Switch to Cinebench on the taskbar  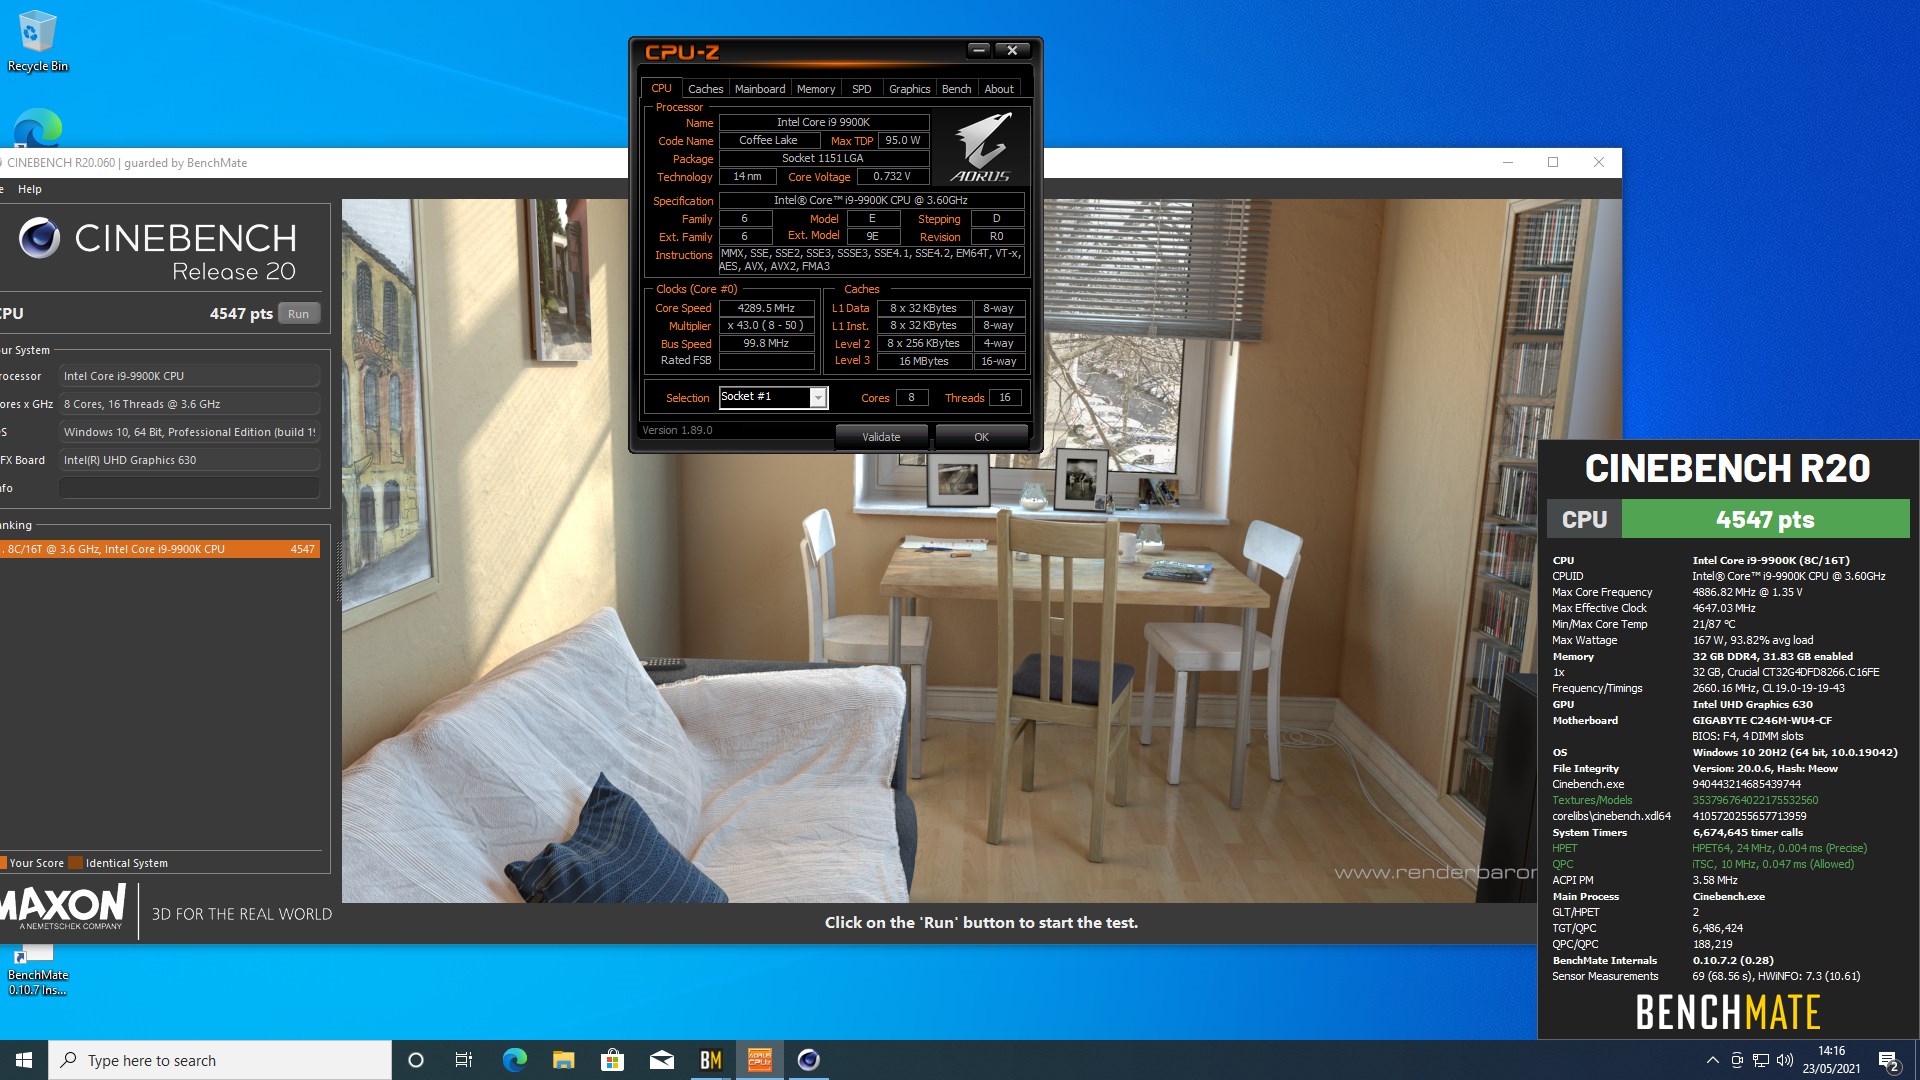[x=809, y=1060]
